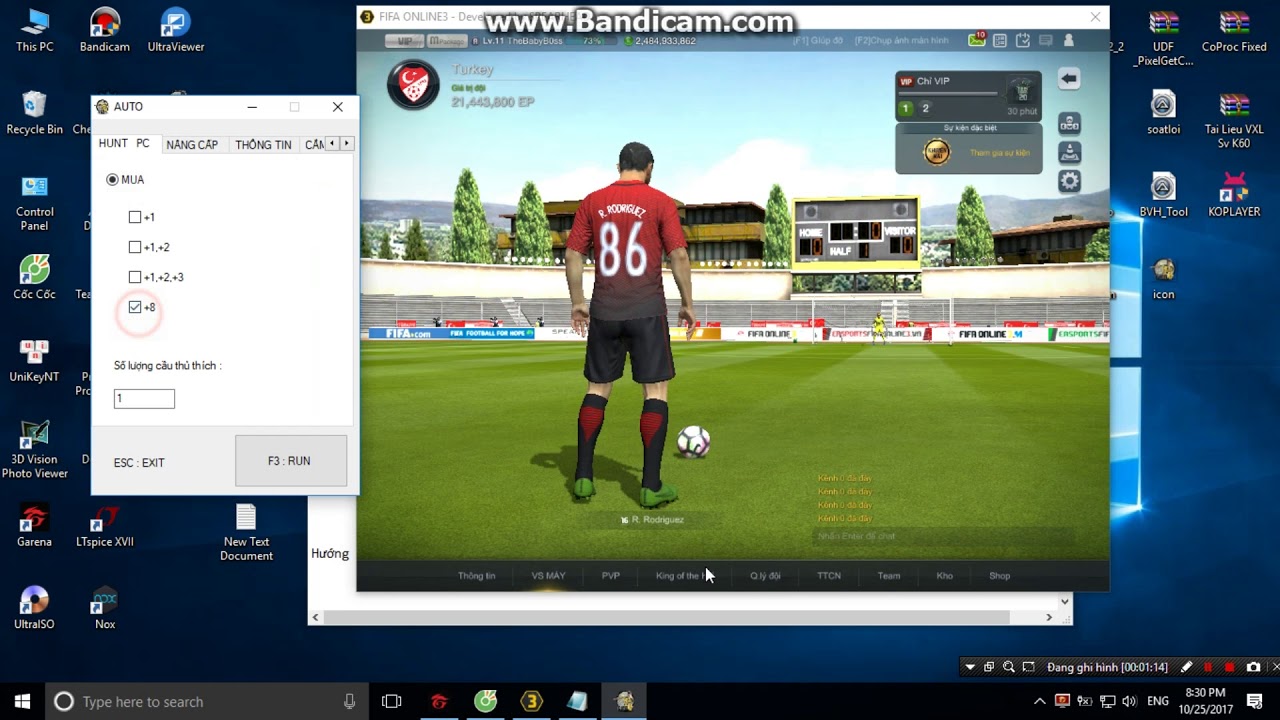Screen dimensions: 1280x720
Task: Click the squad formation icon above the cone icon
Action: click(x=1069, y=124)
